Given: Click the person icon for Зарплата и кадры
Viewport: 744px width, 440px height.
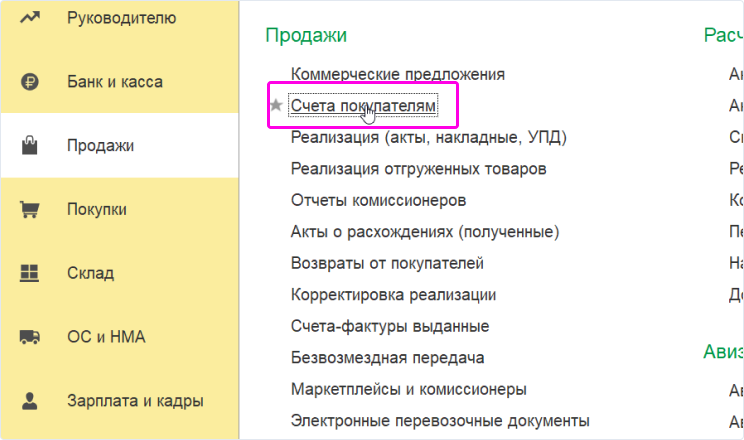Looking at the screenshot, I should click(x=29, y=401).
